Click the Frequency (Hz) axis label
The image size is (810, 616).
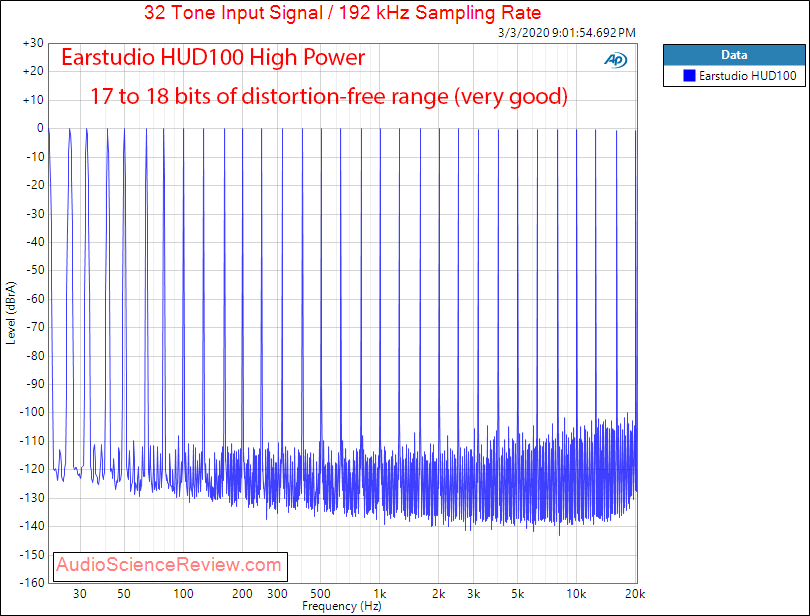pyautogui.click(x=341, y=606)
